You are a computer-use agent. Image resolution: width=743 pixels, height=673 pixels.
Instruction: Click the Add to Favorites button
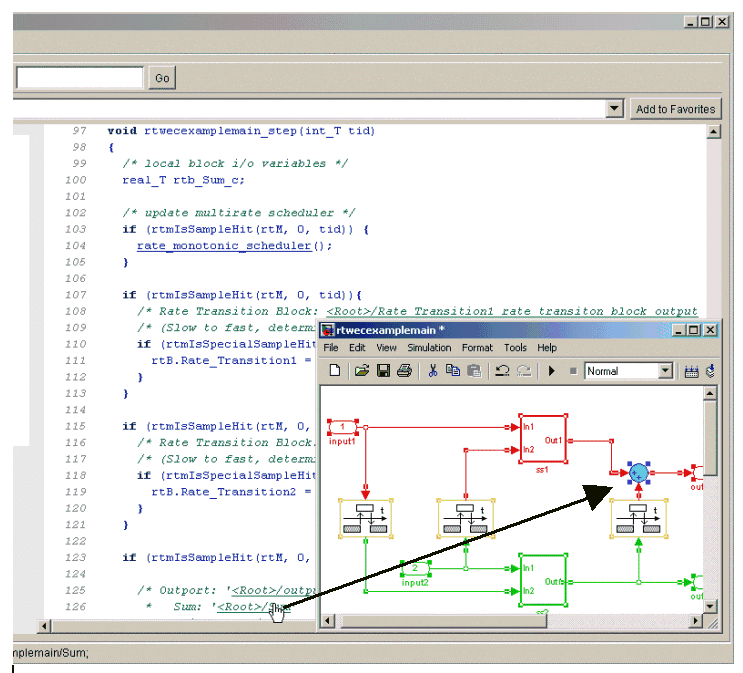675,109
